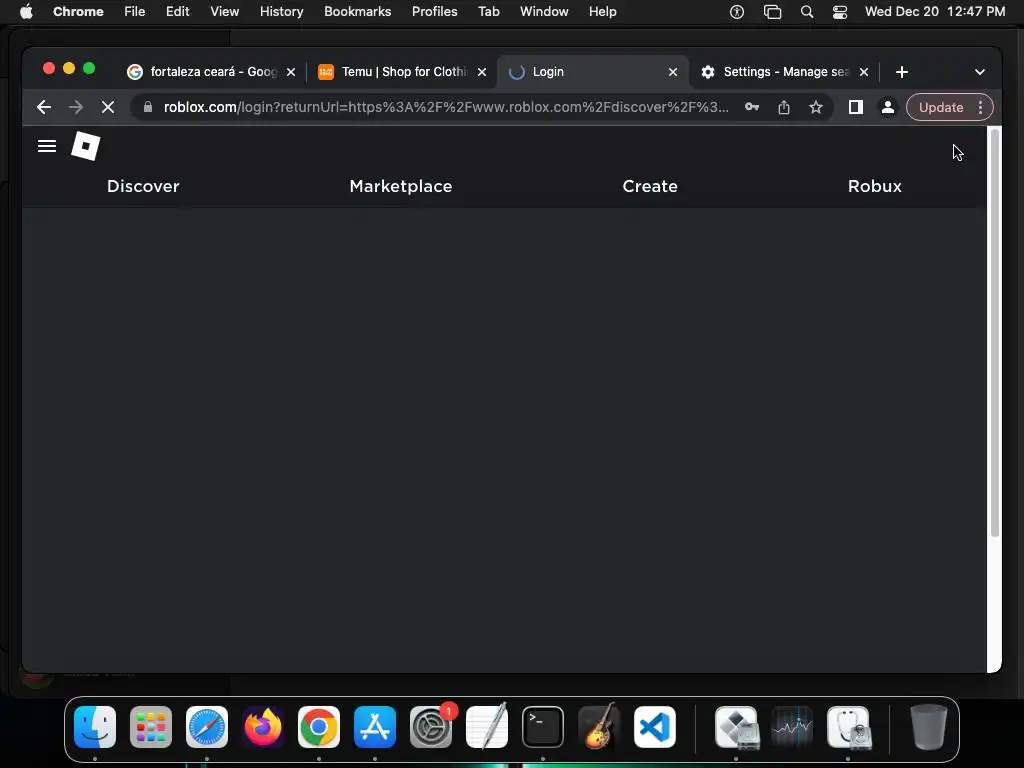The width and height of the screenshot is (1024, 768).
Task: Open the Chrome three-dot menu
Action: pos(980,107)
